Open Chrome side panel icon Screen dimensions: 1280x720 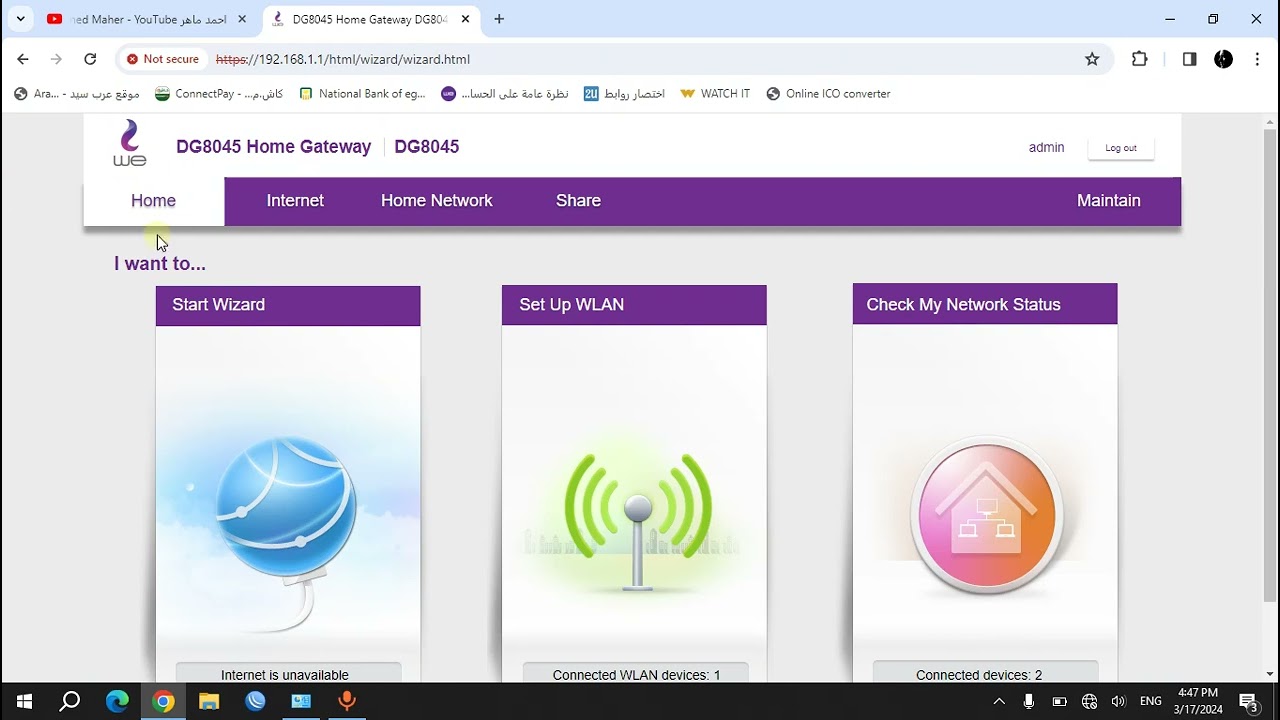click(1189, 59)
